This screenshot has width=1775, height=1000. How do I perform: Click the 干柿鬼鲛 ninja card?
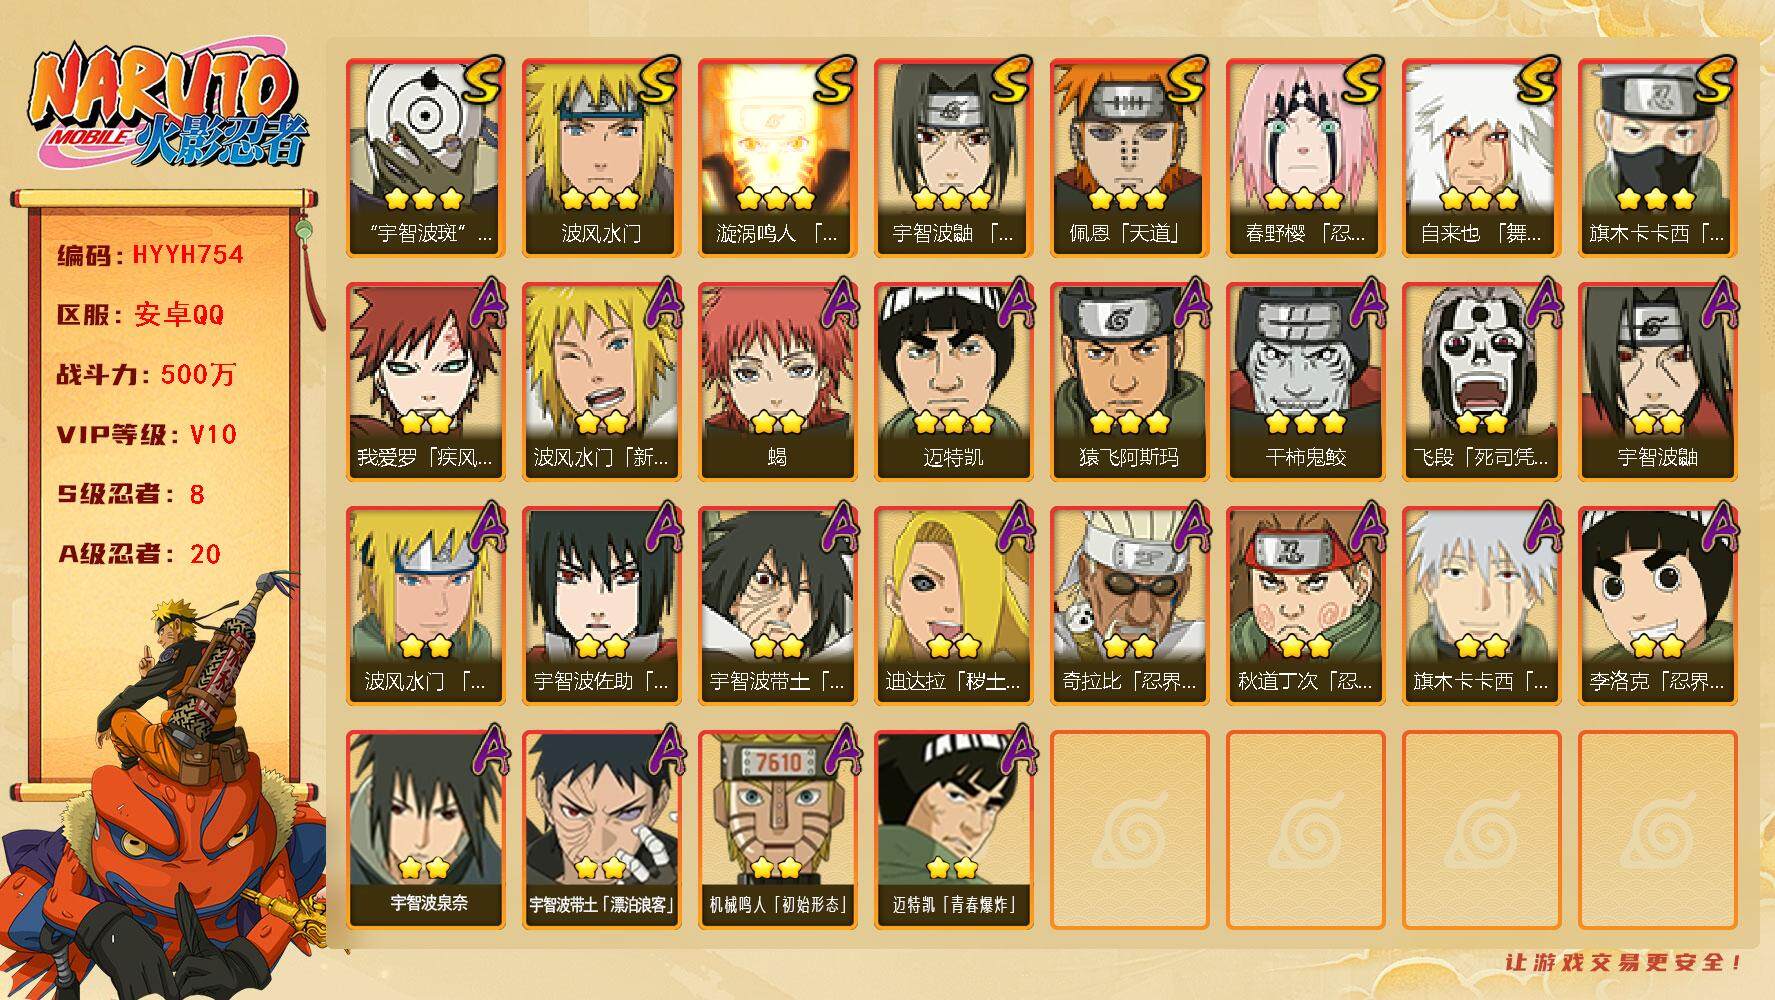(x=1305, y=382)
